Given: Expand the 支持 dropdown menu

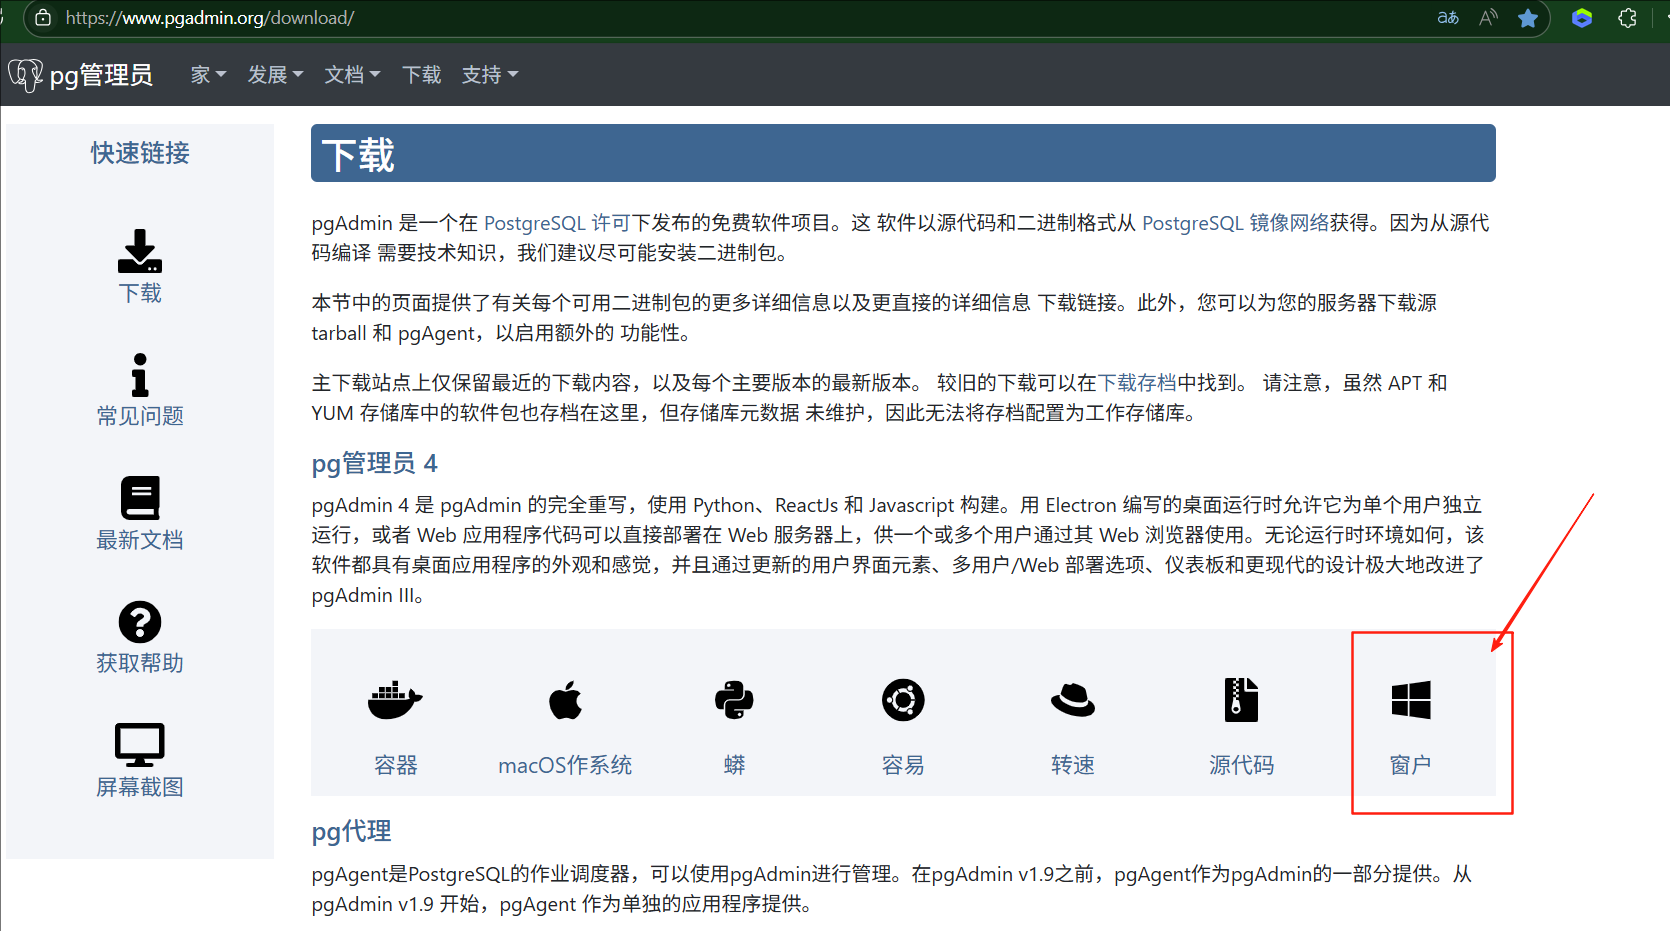Looking at the screenshot, I should point(490,75).
